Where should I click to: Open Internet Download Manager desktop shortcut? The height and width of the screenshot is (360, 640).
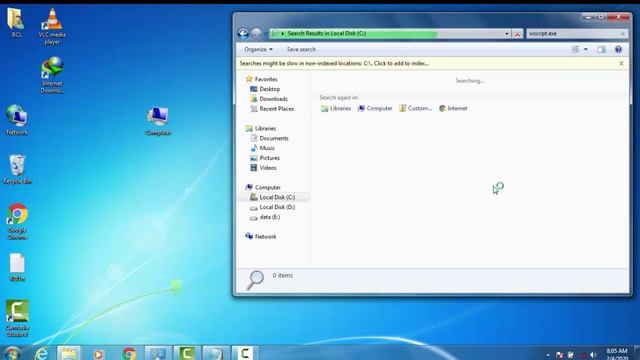tap(52, 76)
